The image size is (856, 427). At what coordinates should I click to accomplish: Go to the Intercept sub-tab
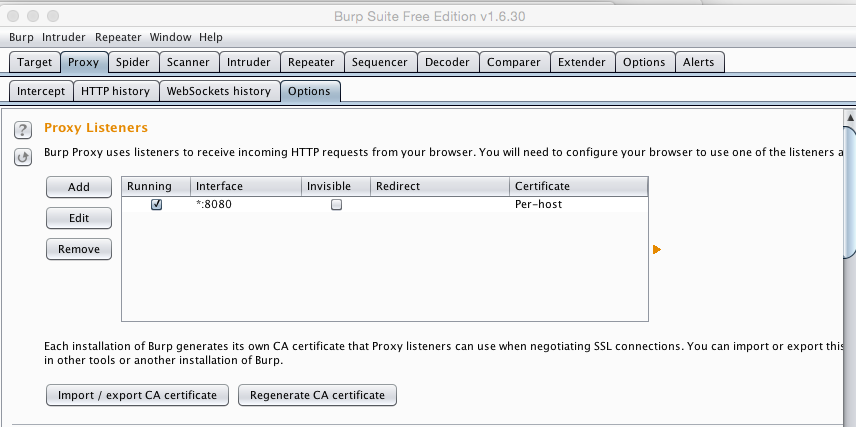click(41, 91)
